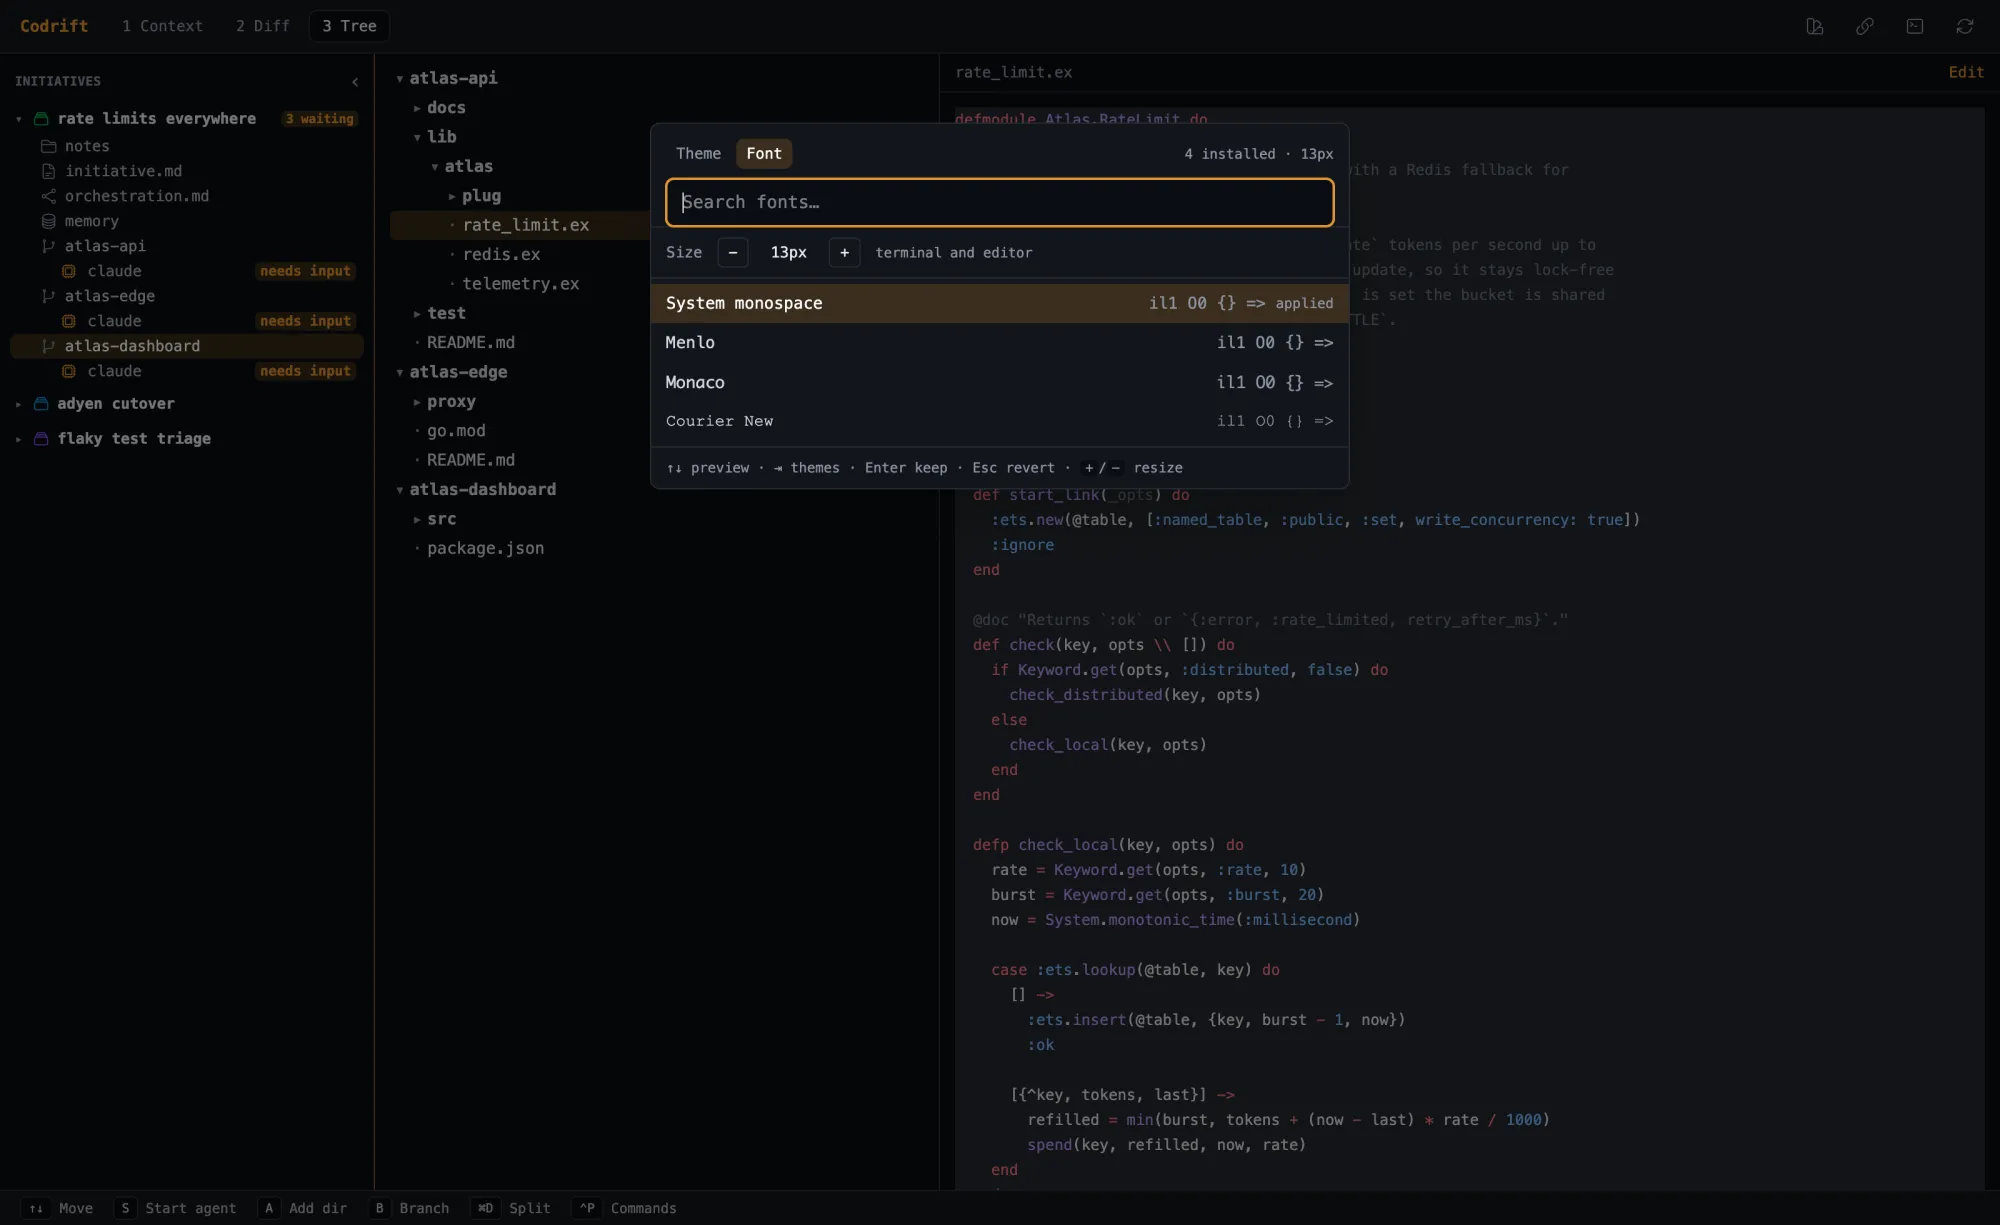Choose the Courier New font

(x=1000, y=421)
